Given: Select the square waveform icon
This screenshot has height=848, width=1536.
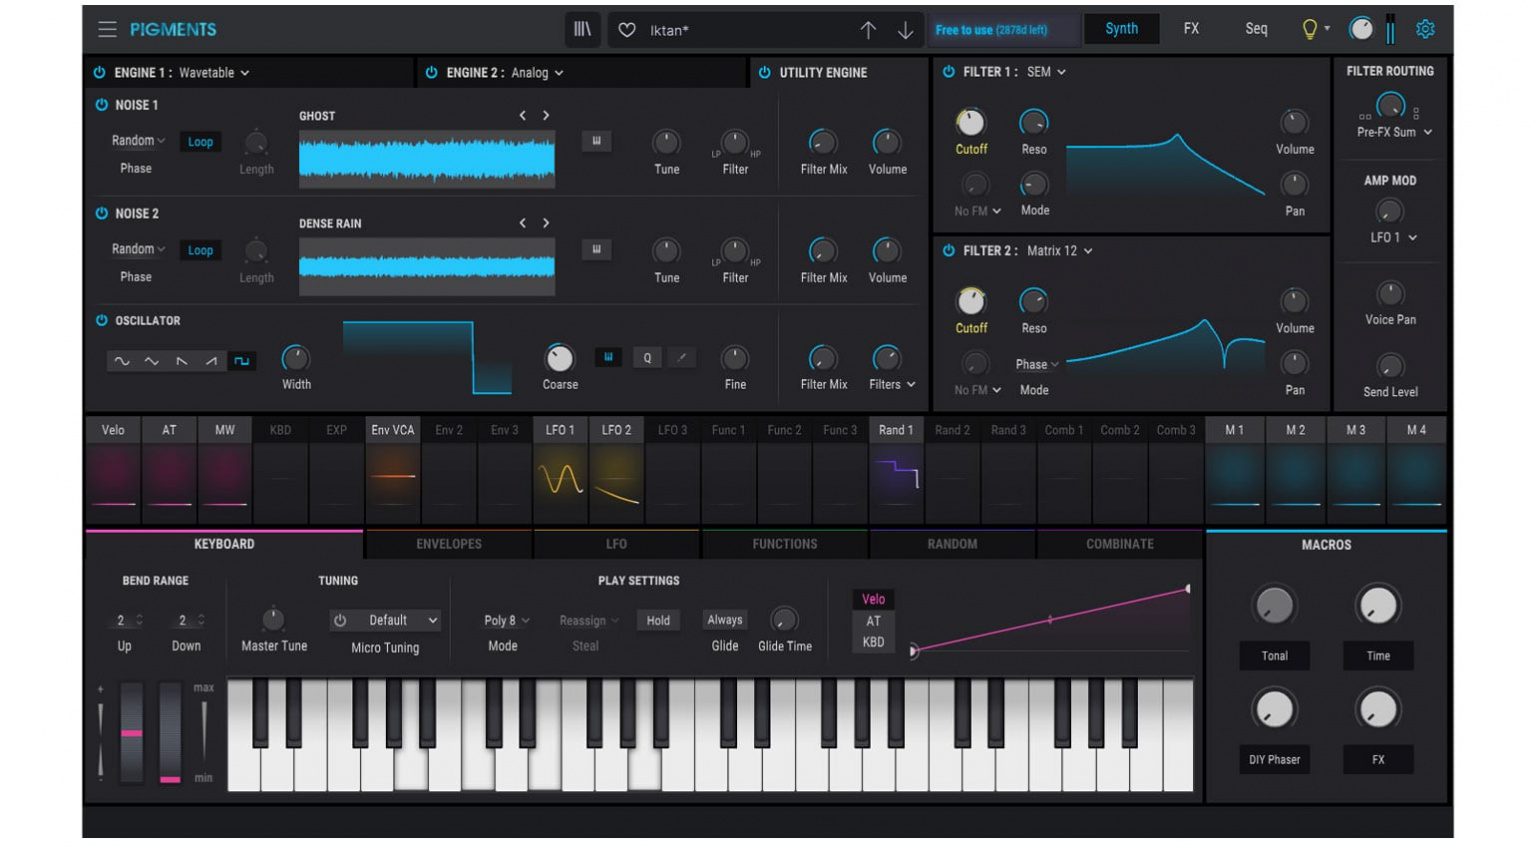Looking at the screenshot, I should (241, 361).
